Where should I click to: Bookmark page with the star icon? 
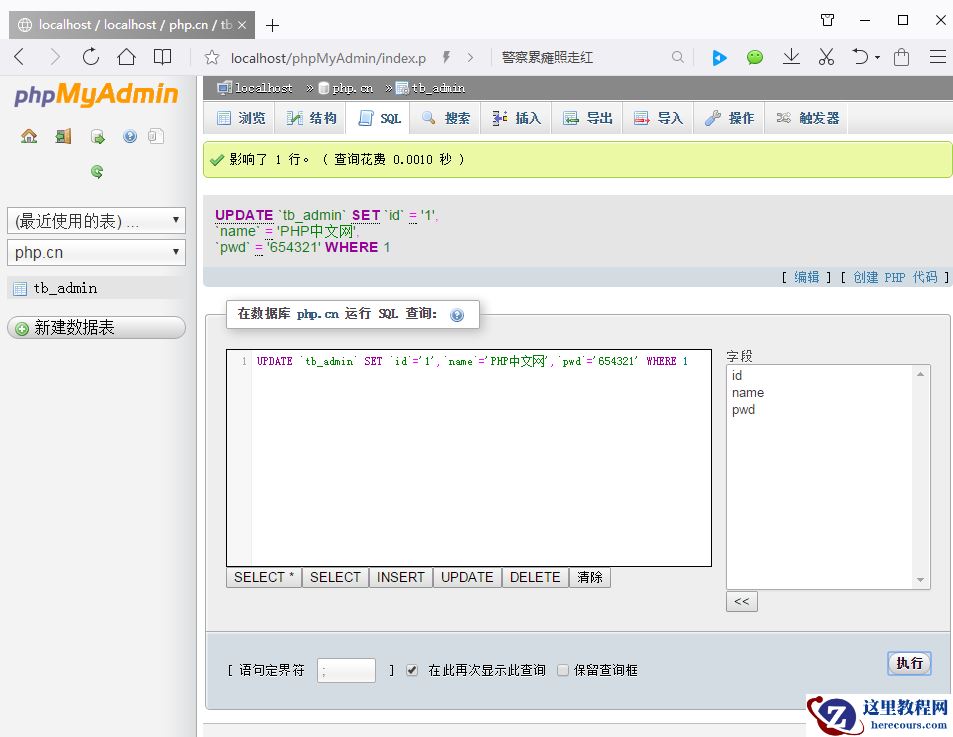click(212, 57)
